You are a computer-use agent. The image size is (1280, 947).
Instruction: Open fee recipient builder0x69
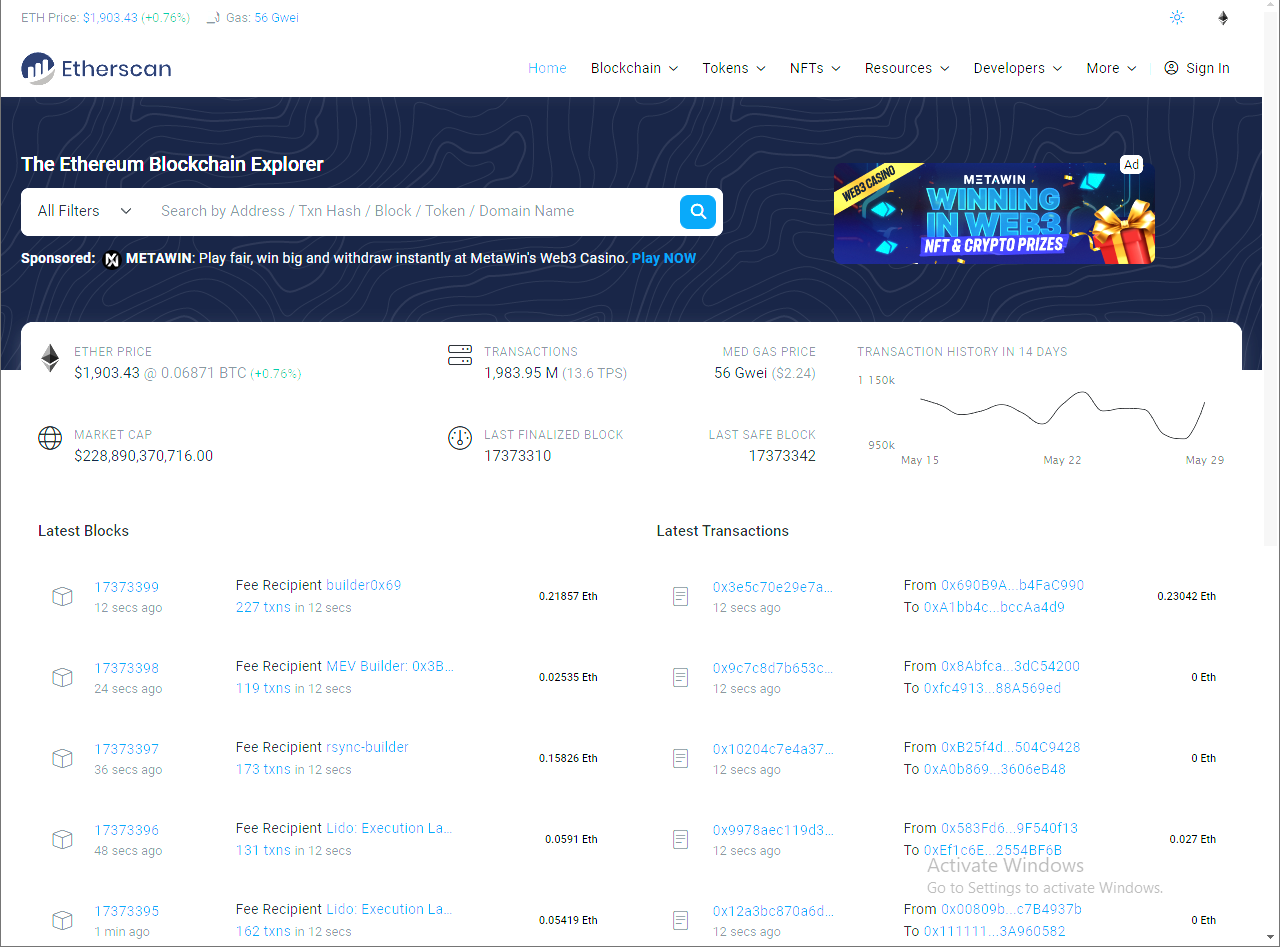click(x=363, y=585)
